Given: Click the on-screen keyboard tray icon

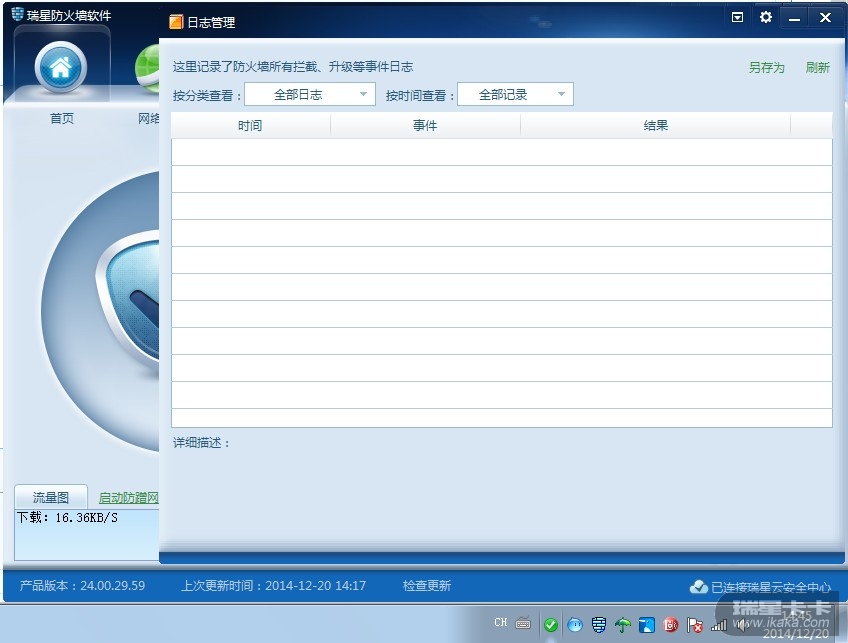Looking at the screenshot, I should click(523, 623).
